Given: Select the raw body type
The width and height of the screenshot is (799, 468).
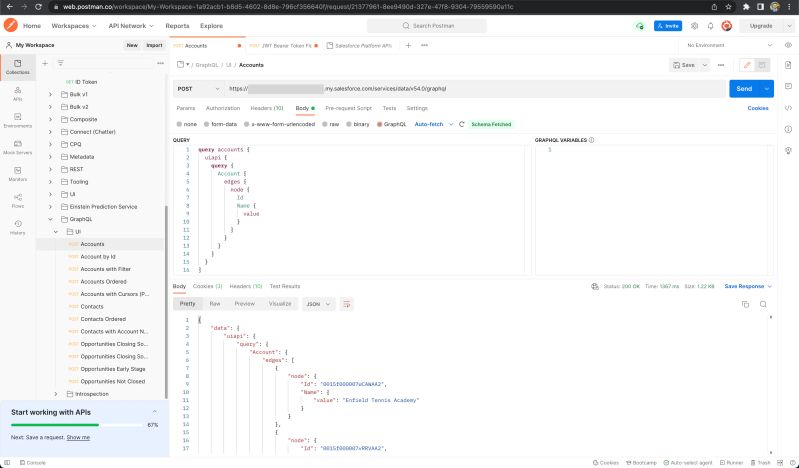Looking at the screenshot, I should 331,124.
